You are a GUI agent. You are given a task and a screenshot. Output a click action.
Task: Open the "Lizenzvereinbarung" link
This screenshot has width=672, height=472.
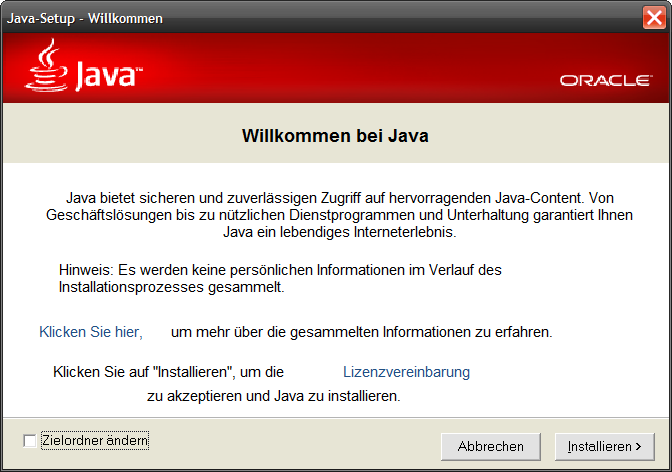(406, 372)
